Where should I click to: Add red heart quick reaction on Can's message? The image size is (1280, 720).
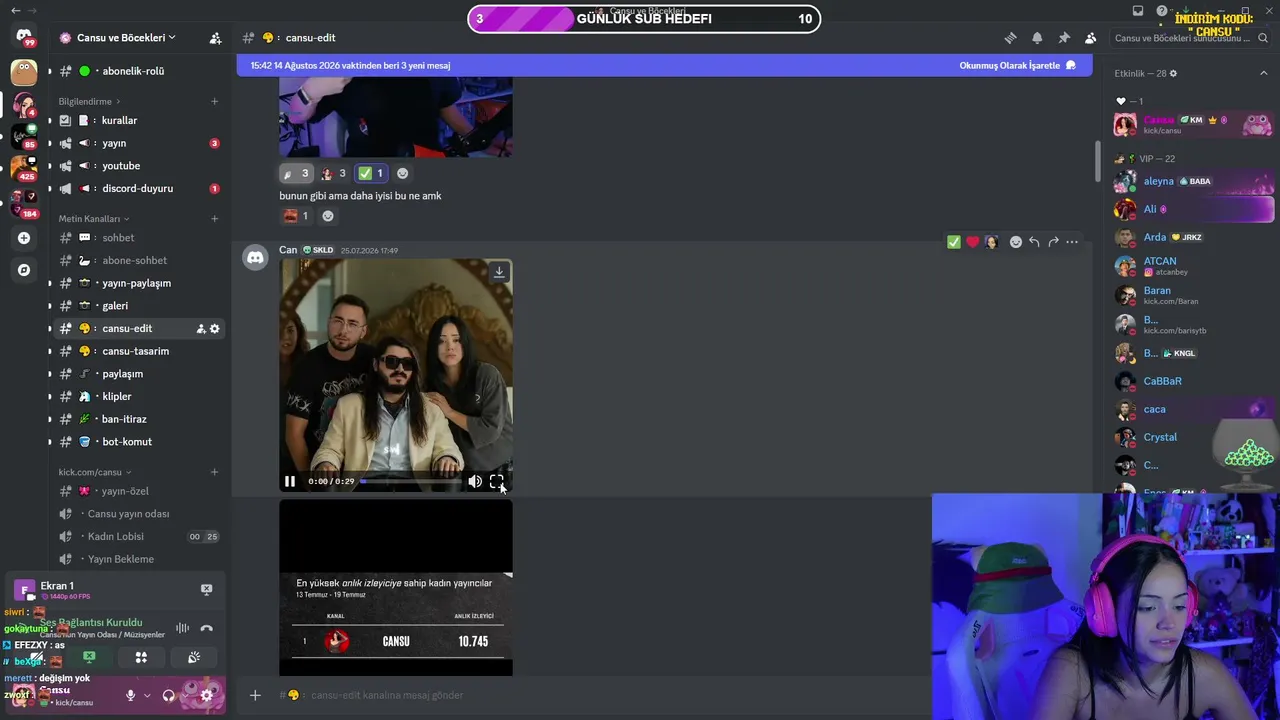pyautogui.click(x=972, y=242)
